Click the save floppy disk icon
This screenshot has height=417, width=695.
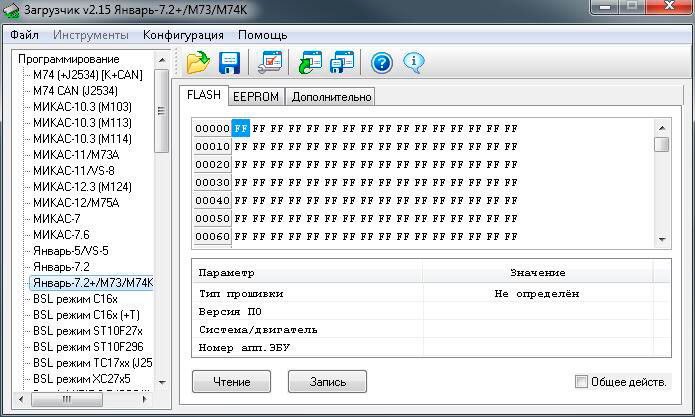click(230, 63)
